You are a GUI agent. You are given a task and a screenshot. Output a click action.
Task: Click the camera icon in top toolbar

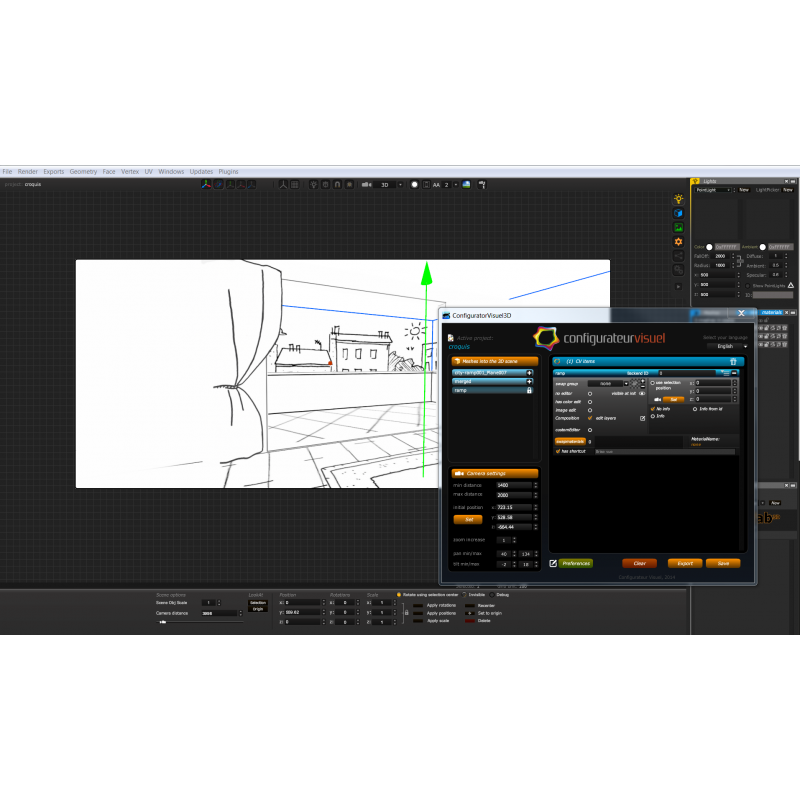(x=366, y=185)
